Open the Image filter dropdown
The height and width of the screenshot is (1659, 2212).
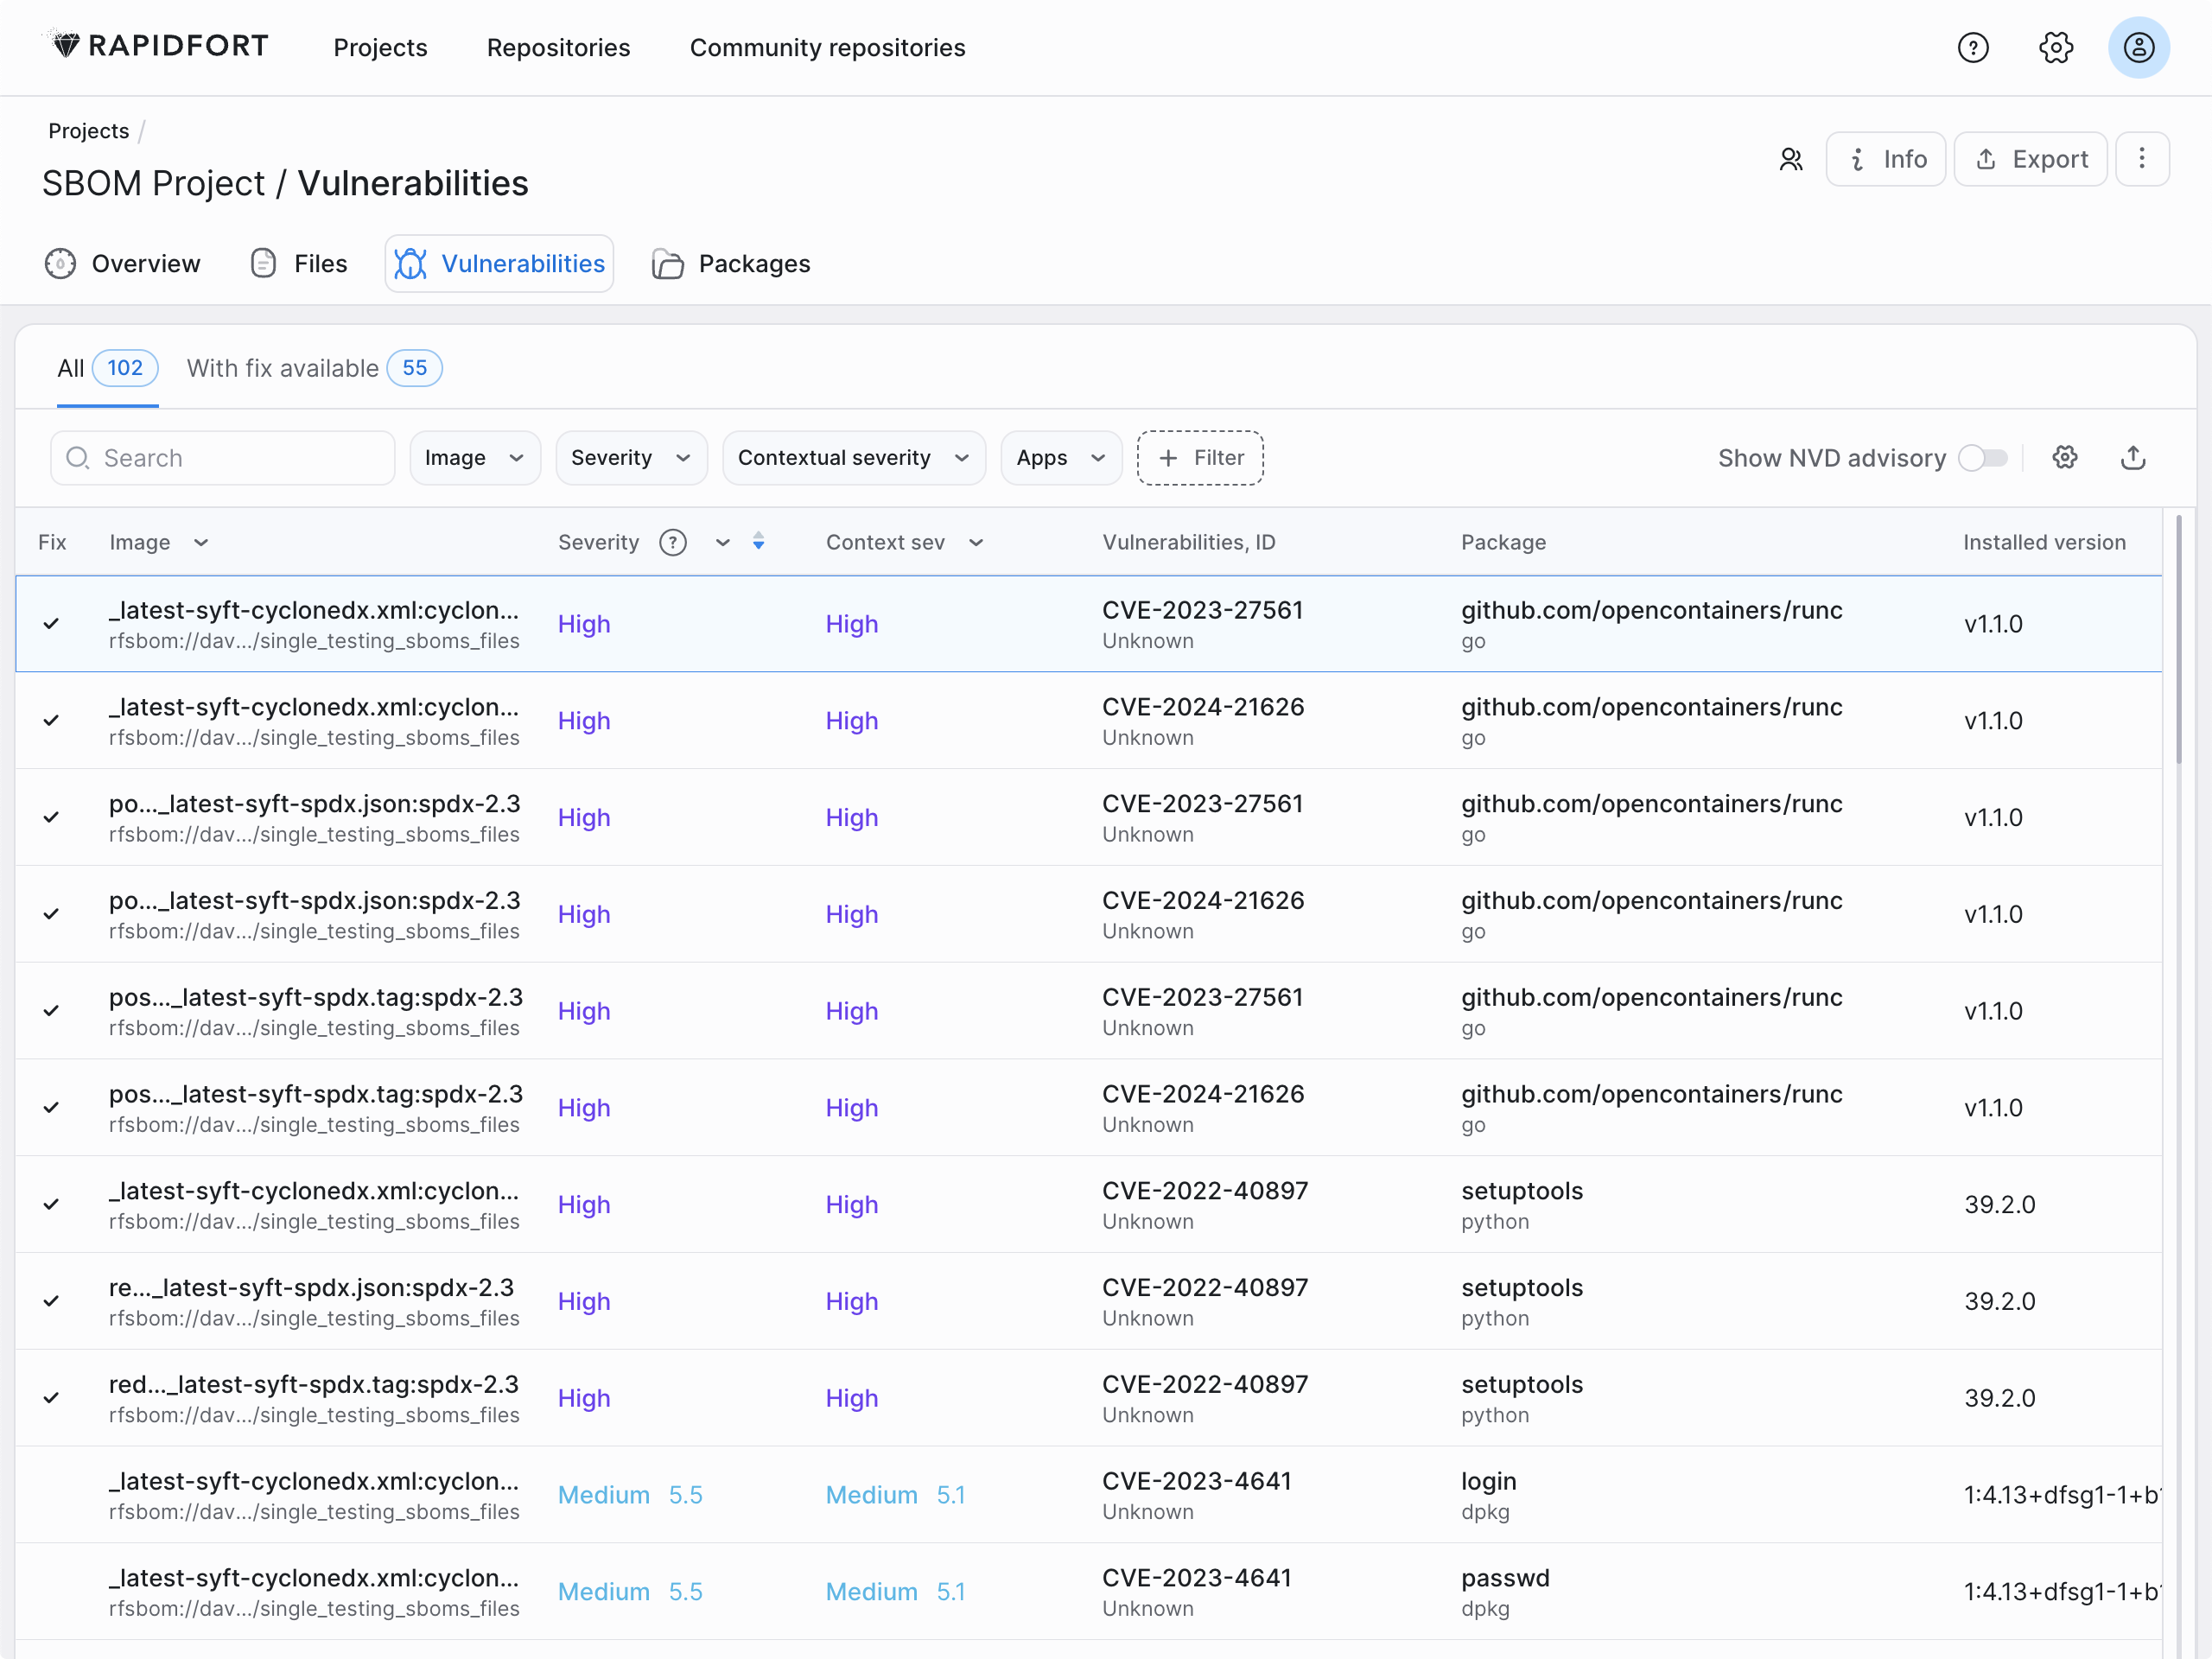(x=475, y=458)
